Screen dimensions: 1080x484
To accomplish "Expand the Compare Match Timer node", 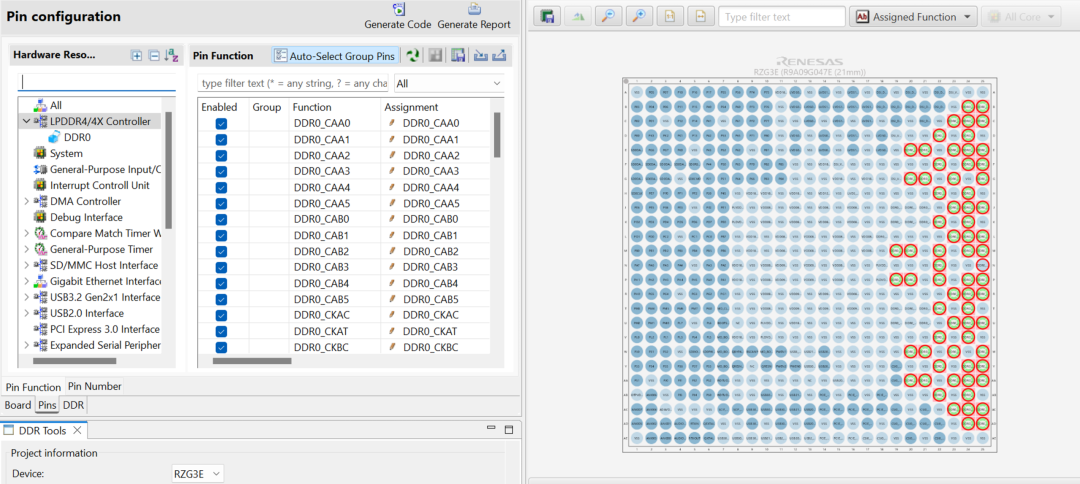I will (26, 233).
